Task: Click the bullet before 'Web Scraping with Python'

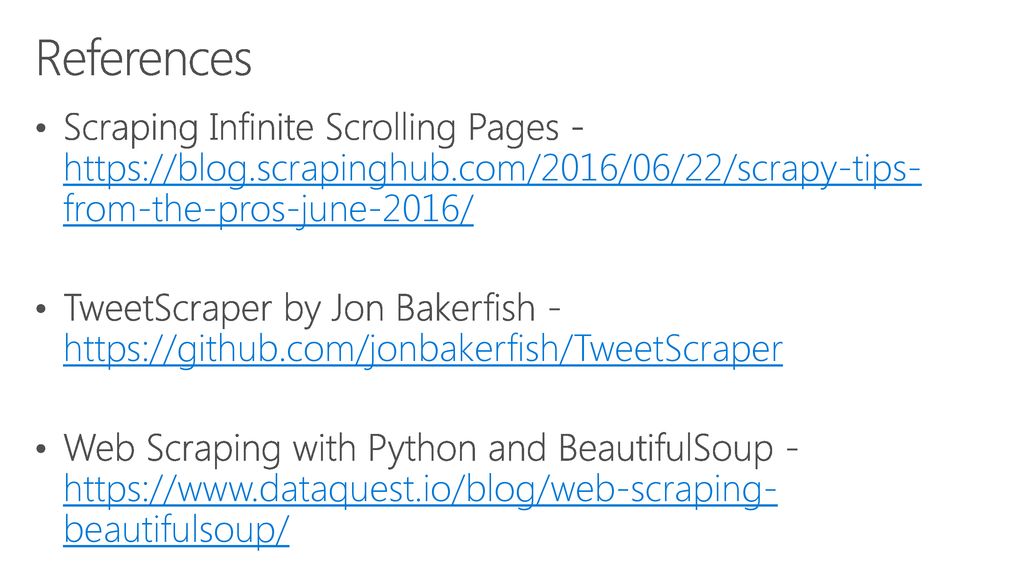Action: pos(41,449)
